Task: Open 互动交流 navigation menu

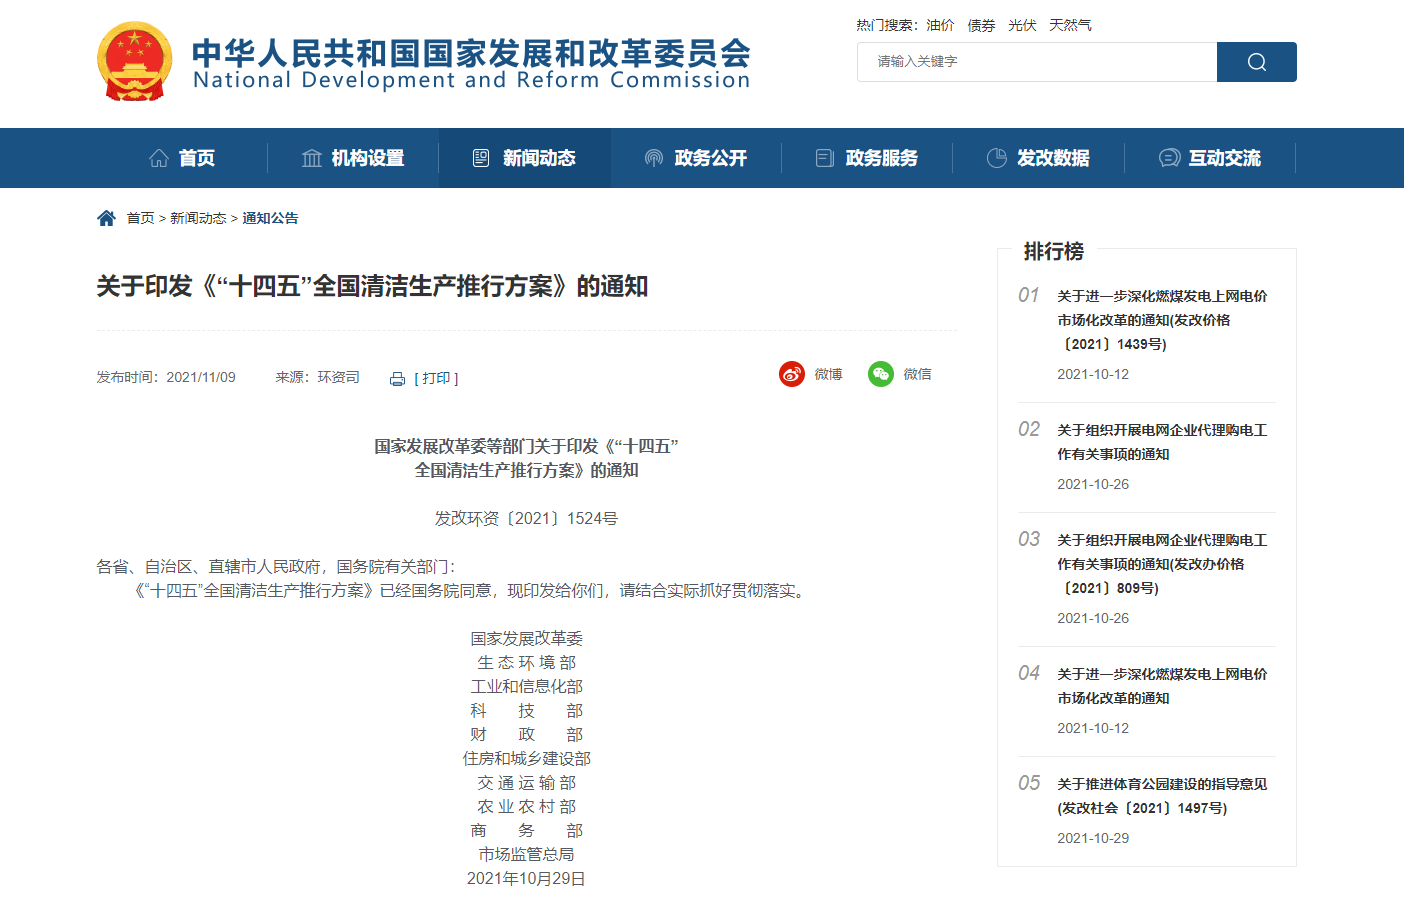Action: pos(1210,158)
